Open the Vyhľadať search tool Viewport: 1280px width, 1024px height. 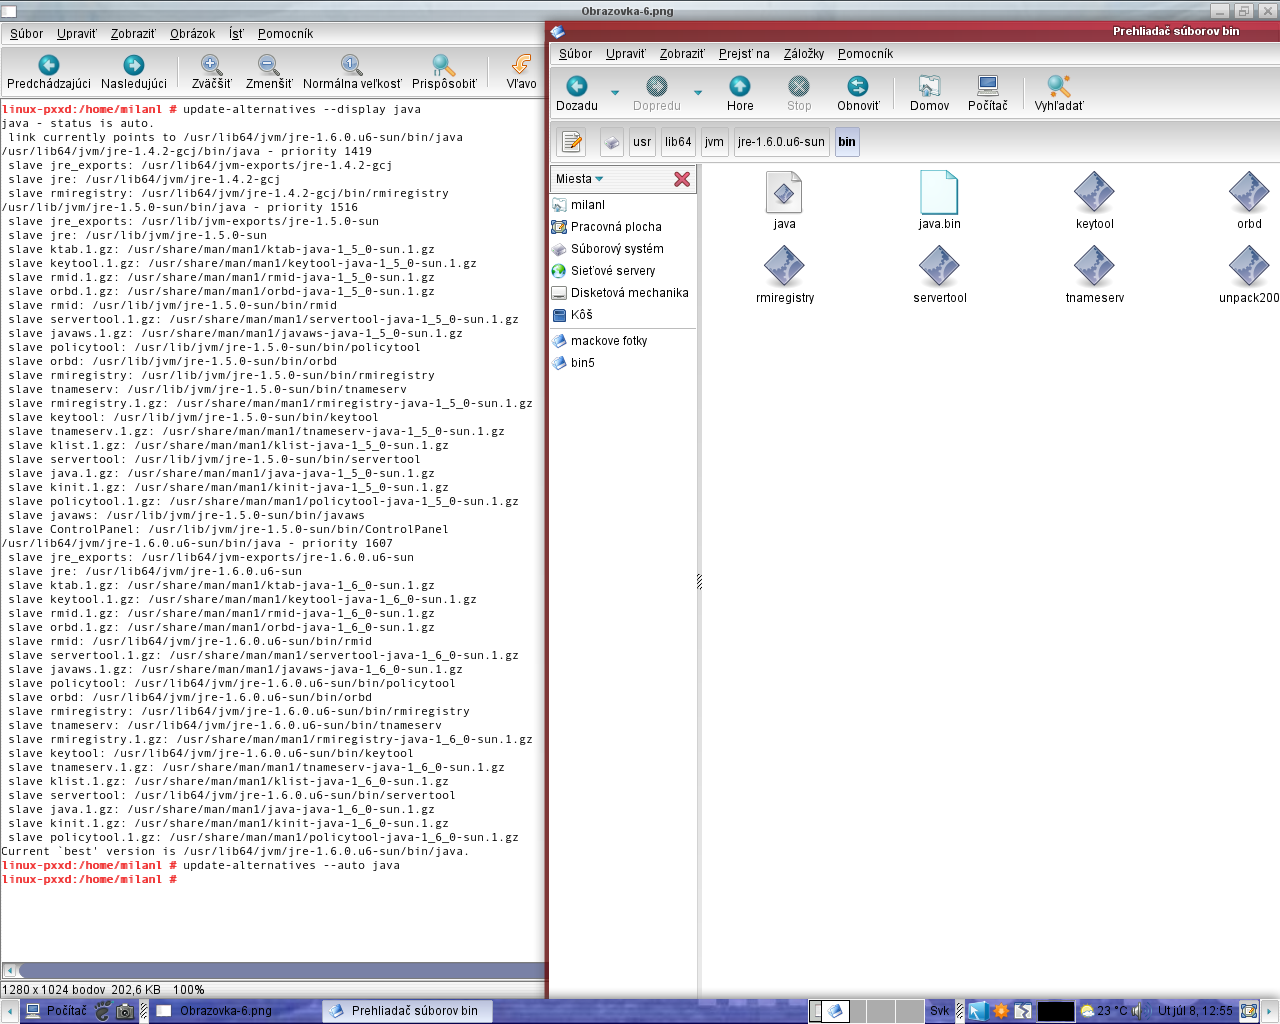(1058, 87)
